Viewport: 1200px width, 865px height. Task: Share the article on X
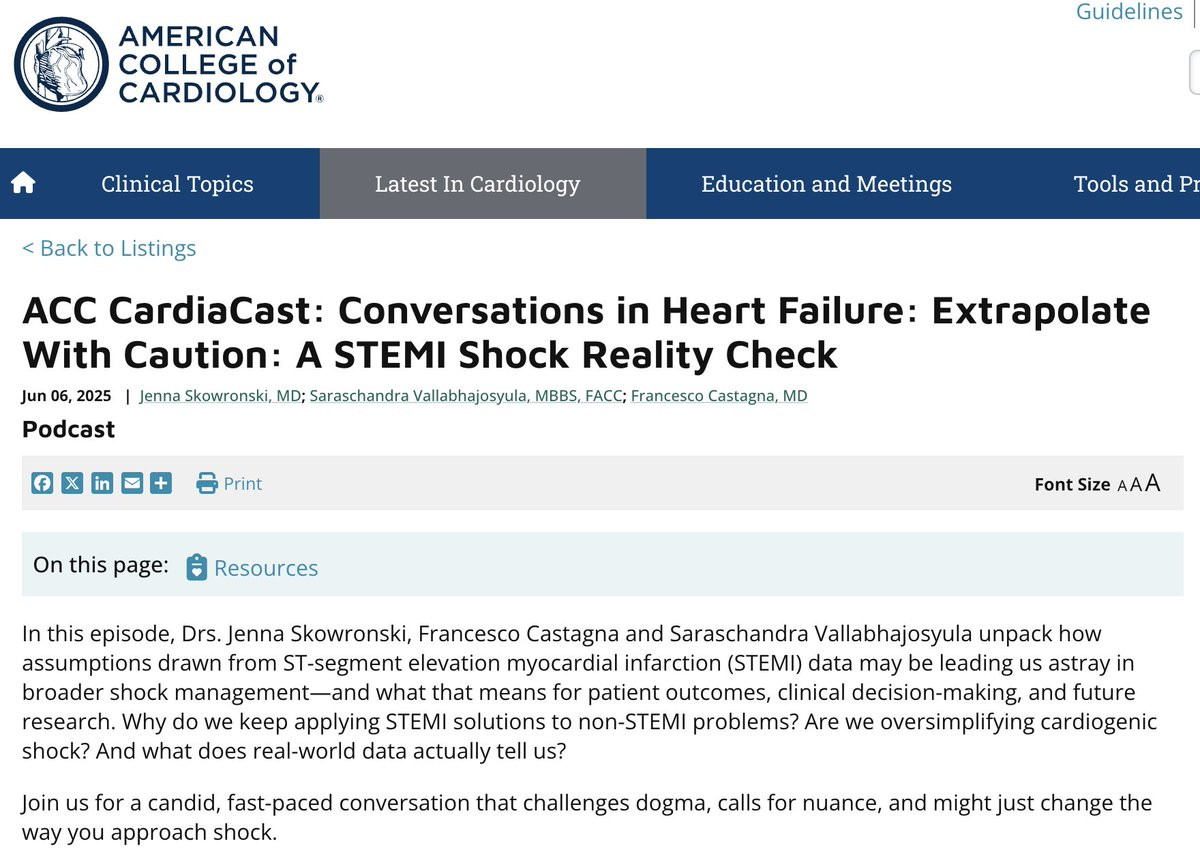pos(72,484)
